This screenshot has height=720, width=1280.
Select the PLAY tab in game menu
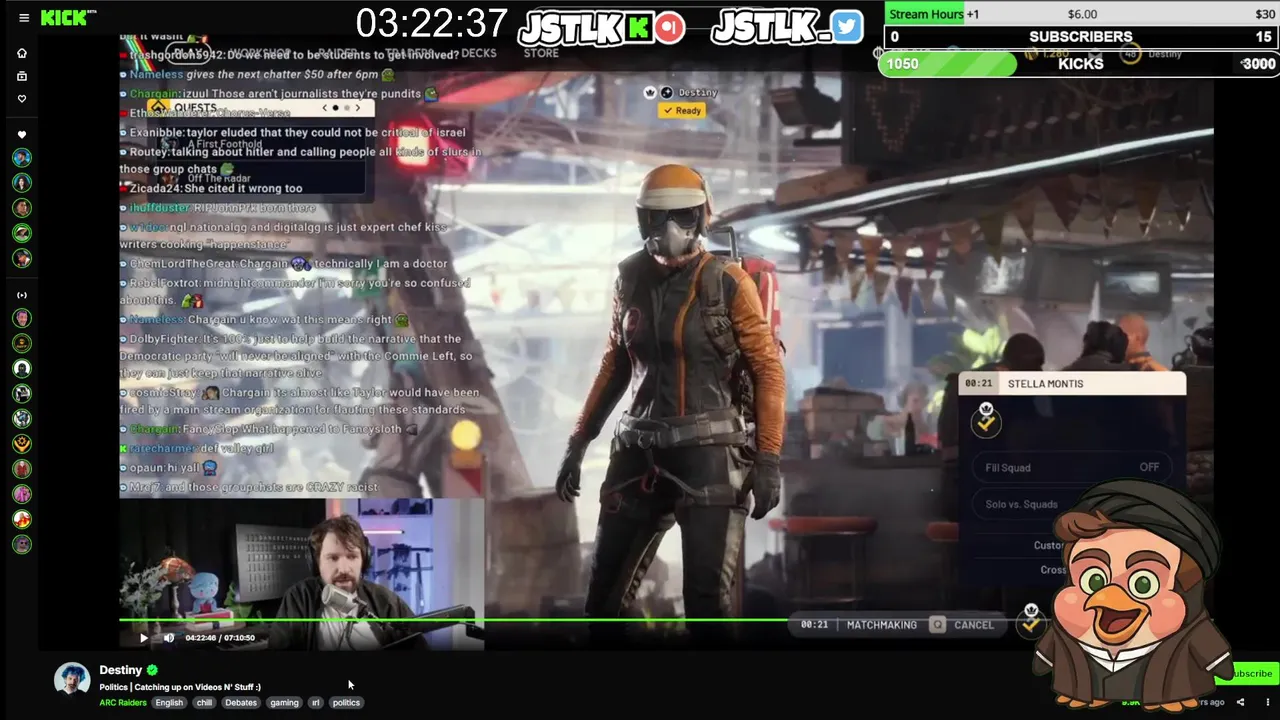click(189, 52)
